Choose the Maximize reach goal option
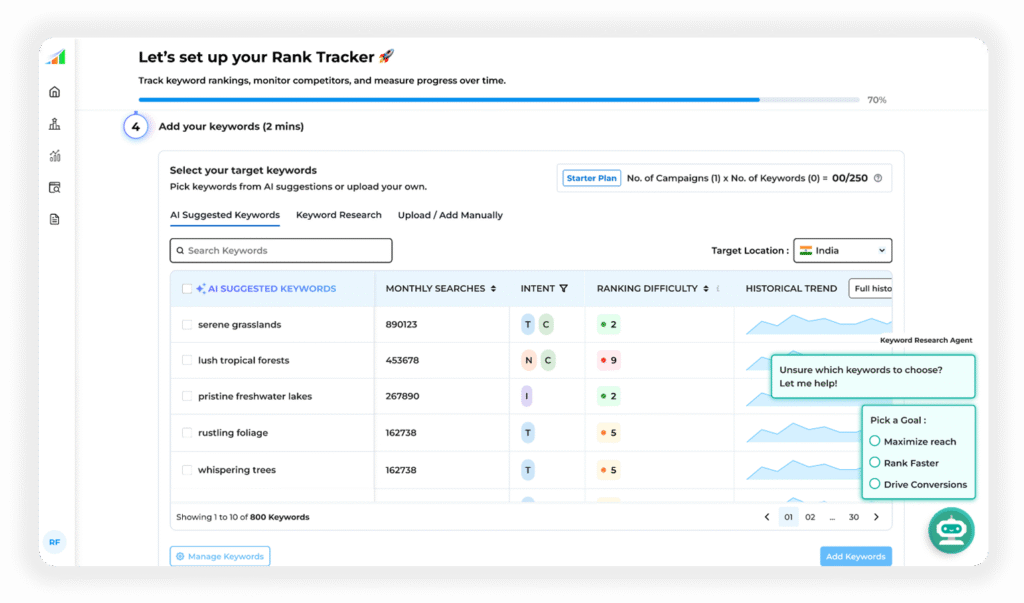1024x603 pixels. pos(875,441)
